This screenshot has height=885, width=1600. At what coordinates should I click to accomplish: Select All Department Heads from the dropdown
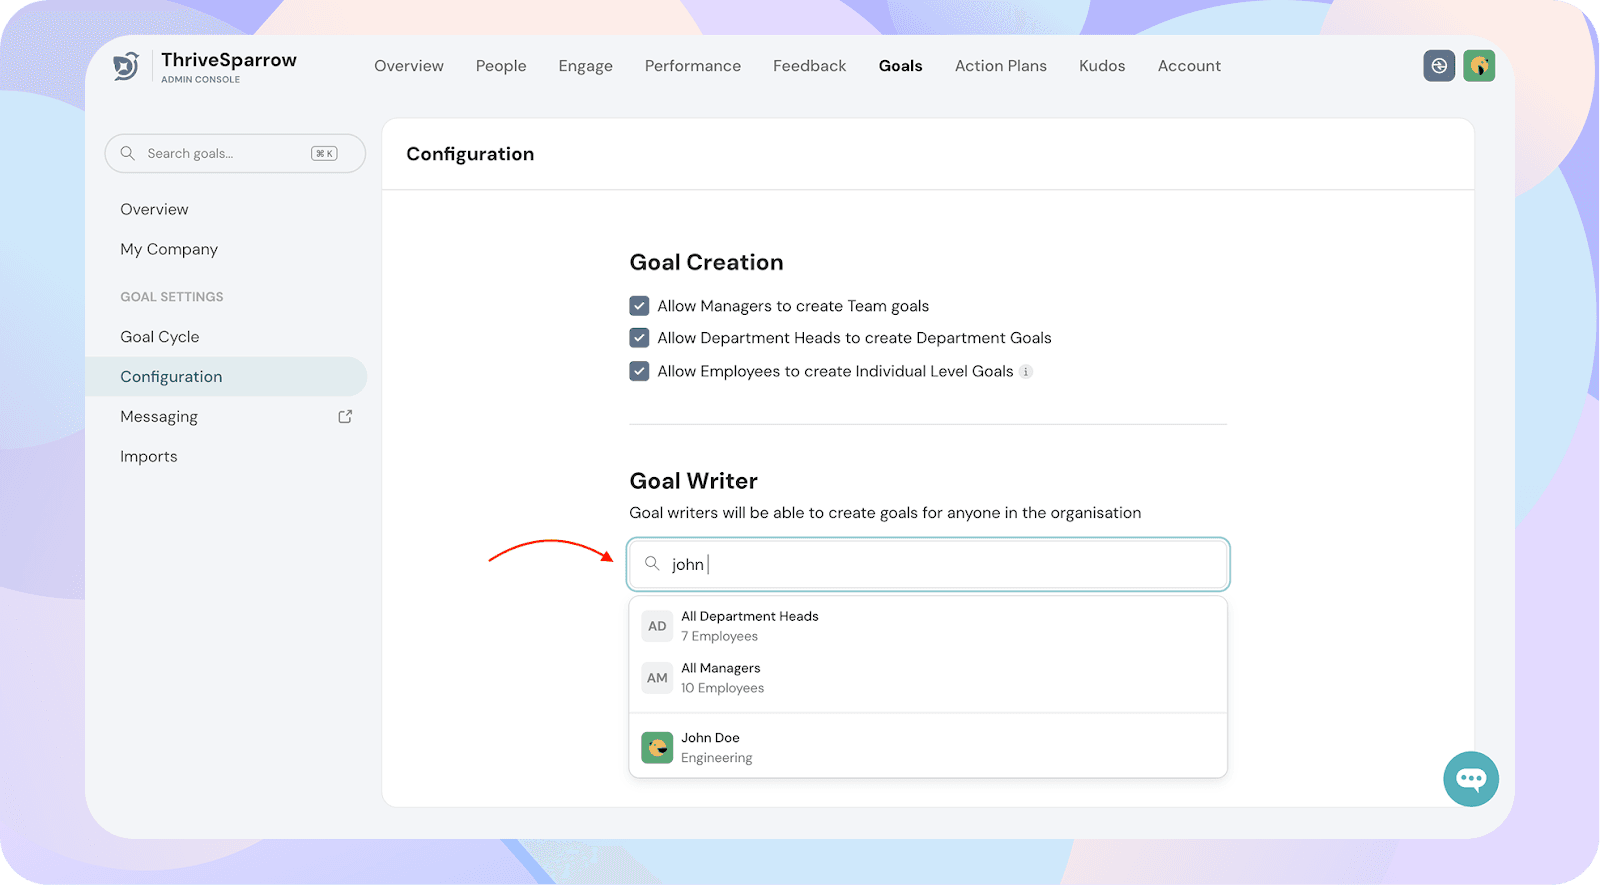tap(928, 626)
